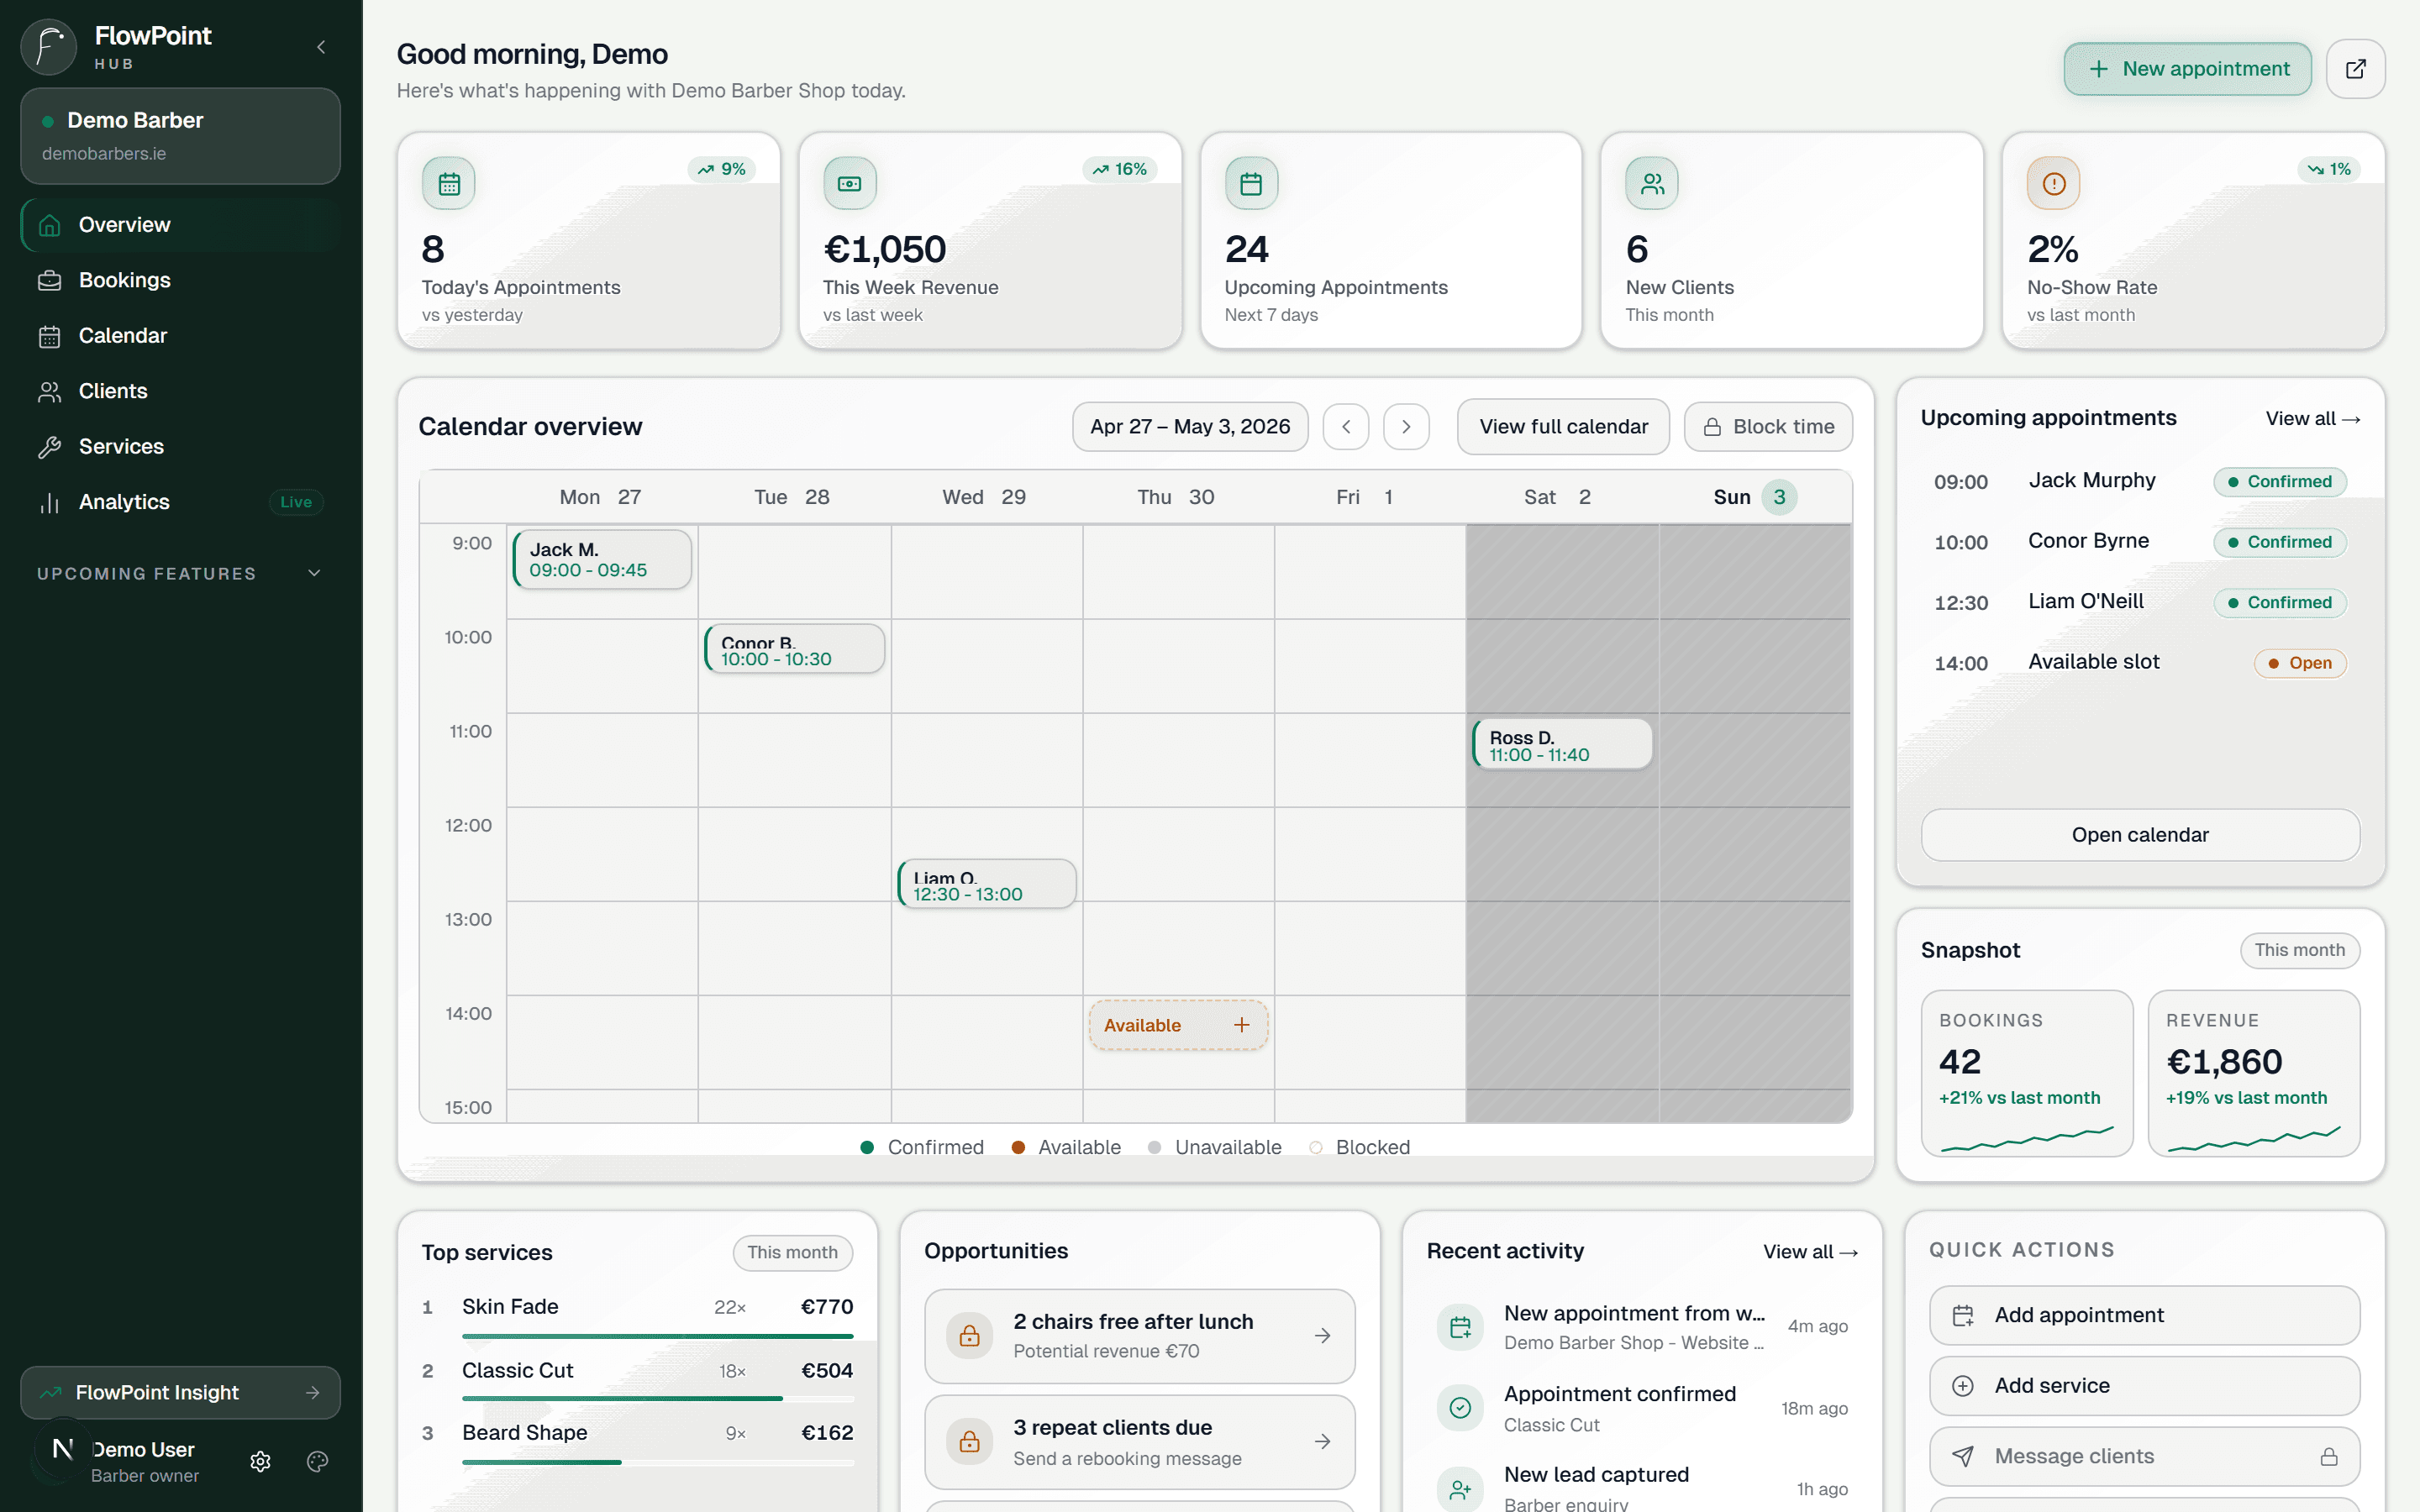The height and width of the screenshot is (1512, 2420).
Task: Click the plus on Available slot
Action: (1241, 1025)
